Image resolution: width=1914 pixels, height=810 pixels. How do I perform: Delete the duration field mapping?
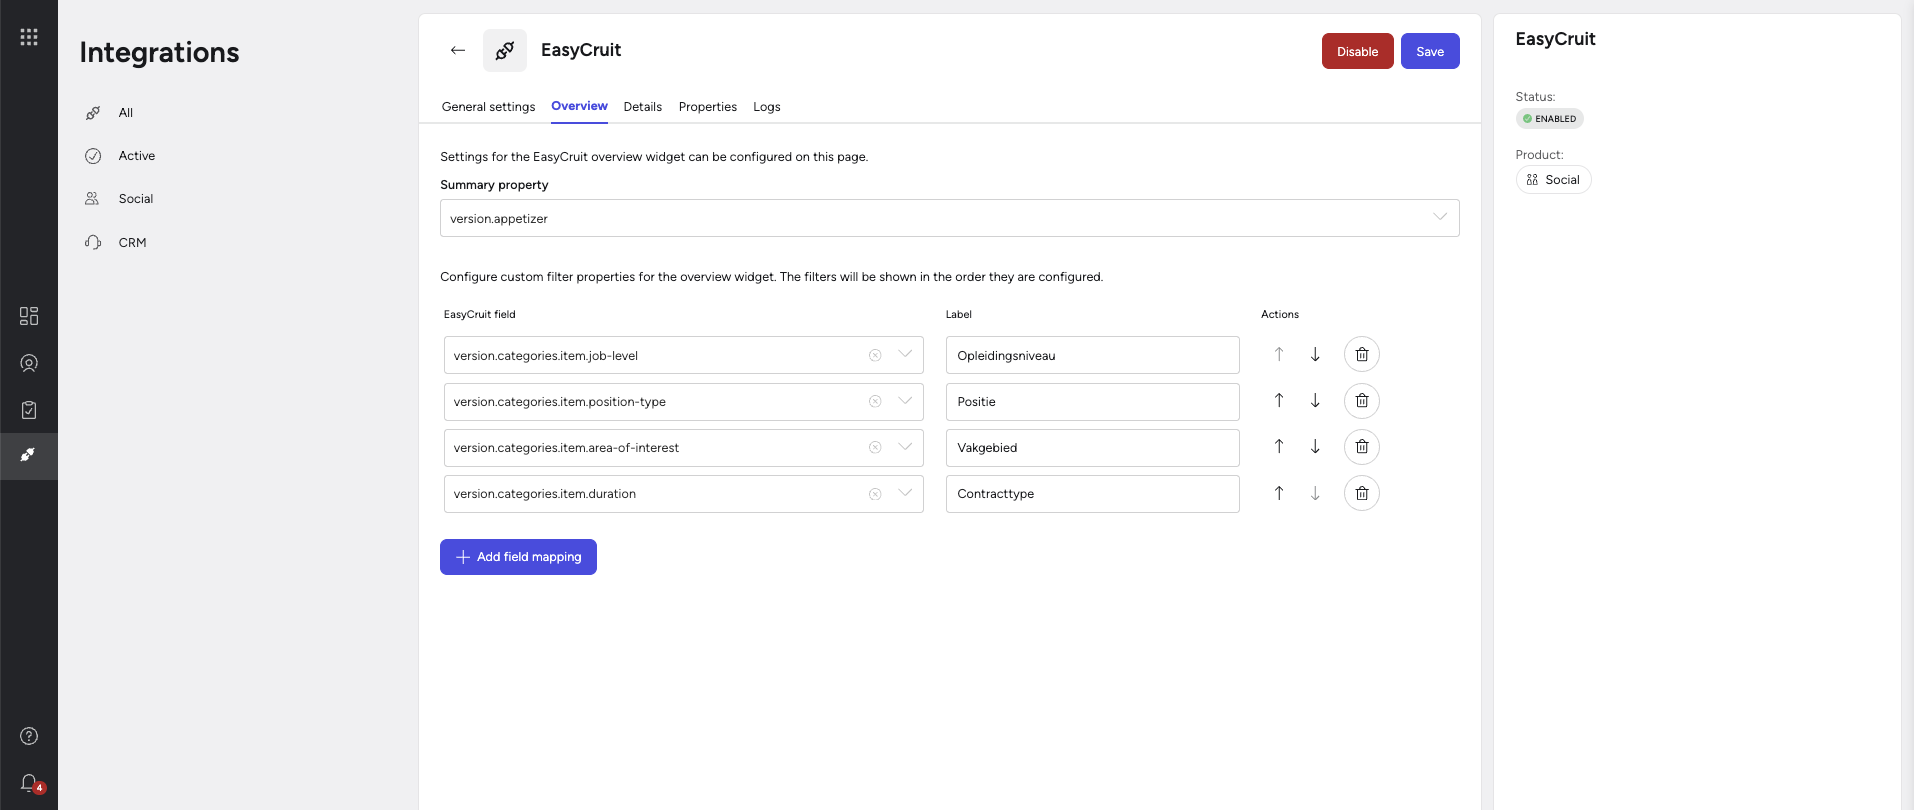coord(1362,493)
